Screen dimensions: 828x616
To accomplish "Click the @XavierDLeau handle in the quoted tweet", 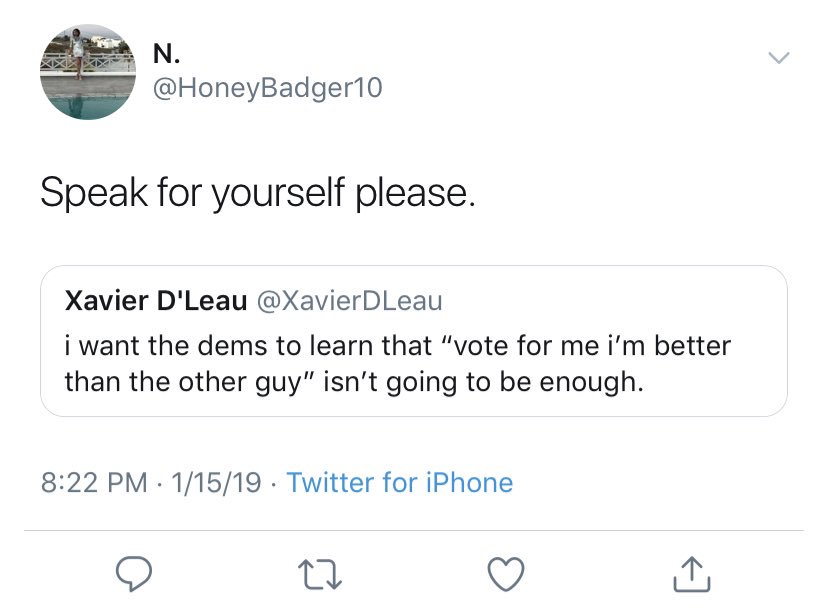I will coord(349,300).
